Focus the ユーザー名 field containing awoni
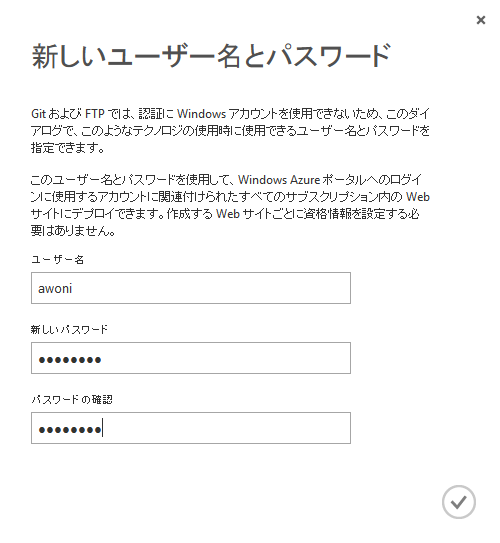This screenshot has height=543, width=500. click(191, 288)
